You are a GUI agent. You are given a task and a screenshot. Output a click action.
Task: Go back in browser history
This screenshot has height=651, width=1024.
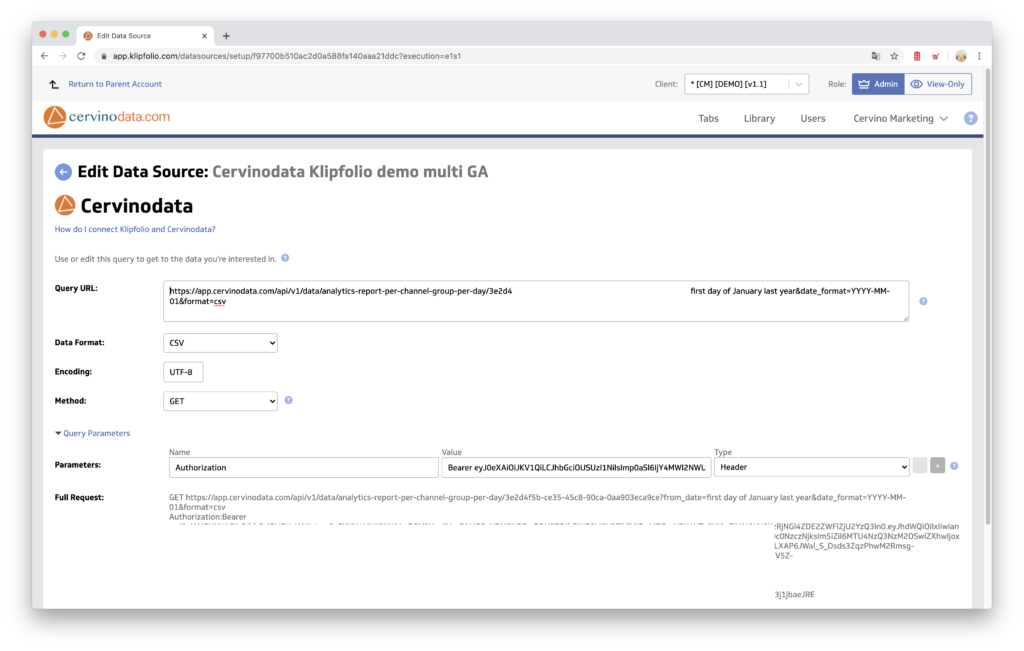pos(44,56)
